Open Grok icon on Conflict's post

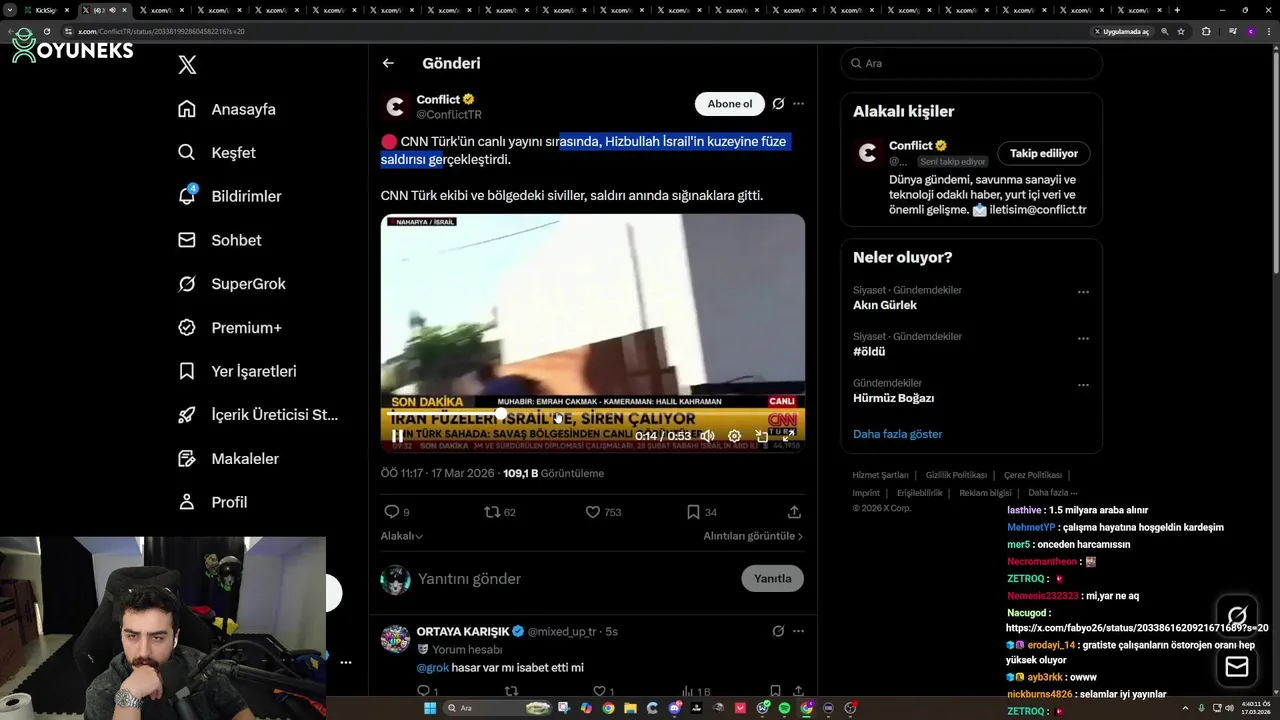[x=778, y=104]
